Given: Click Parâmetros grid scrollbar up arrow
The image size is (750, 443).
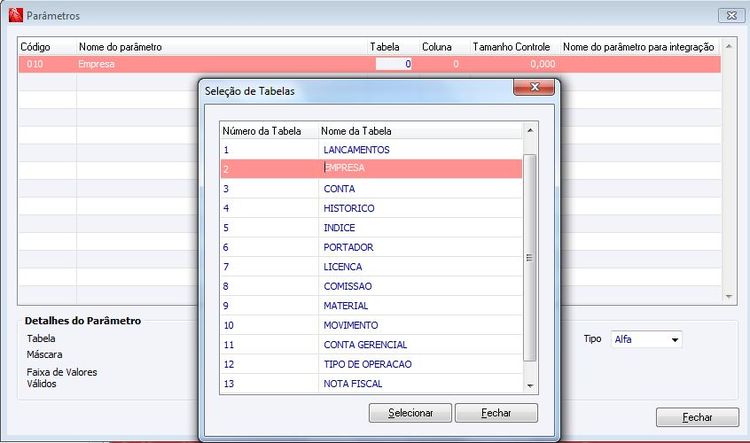Looking at the screenshot, I should tap(728, 46).
